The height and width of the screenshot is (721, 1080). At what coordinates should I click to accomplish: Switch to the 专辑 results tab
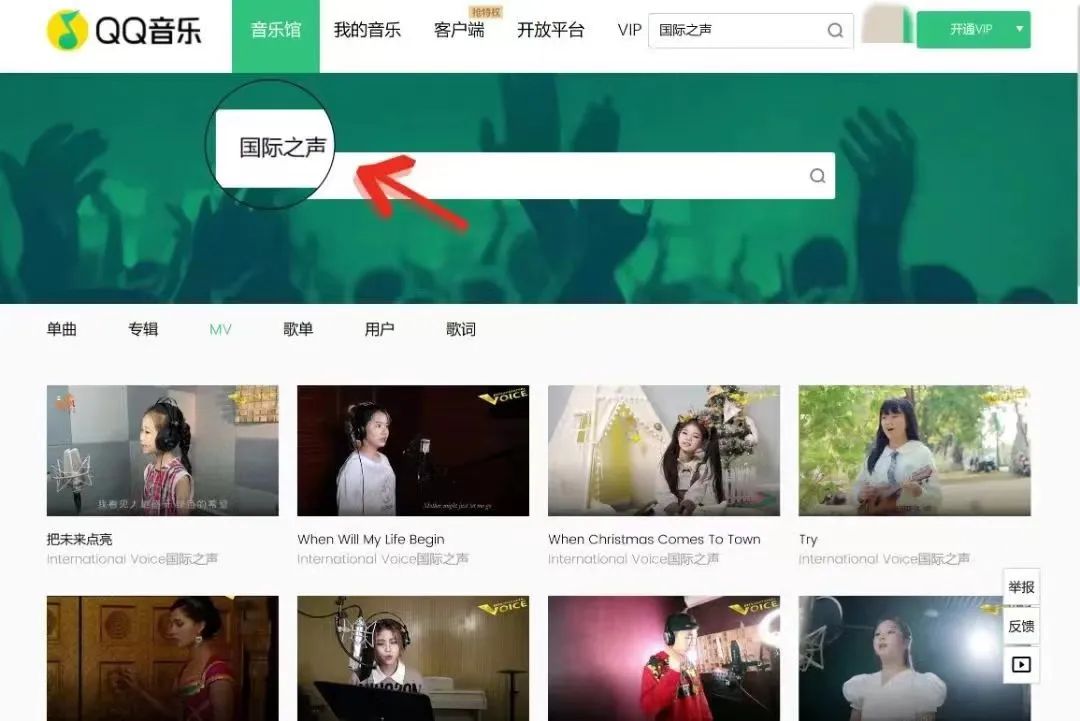tap(143, 329)
